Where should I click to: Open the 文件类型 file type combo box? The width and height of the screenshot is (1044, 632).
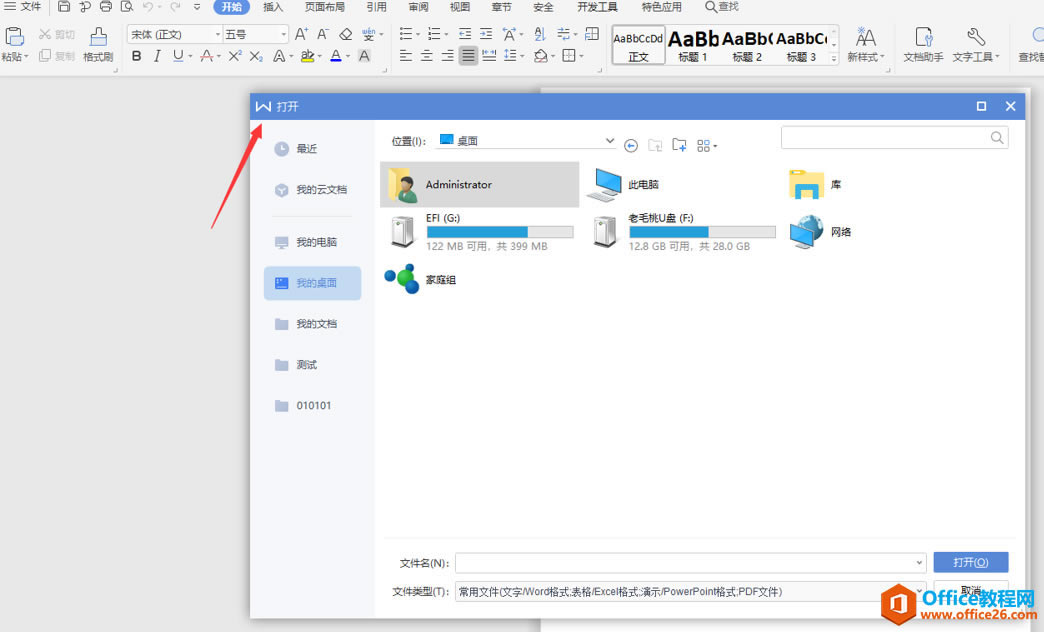pos(690,591)
